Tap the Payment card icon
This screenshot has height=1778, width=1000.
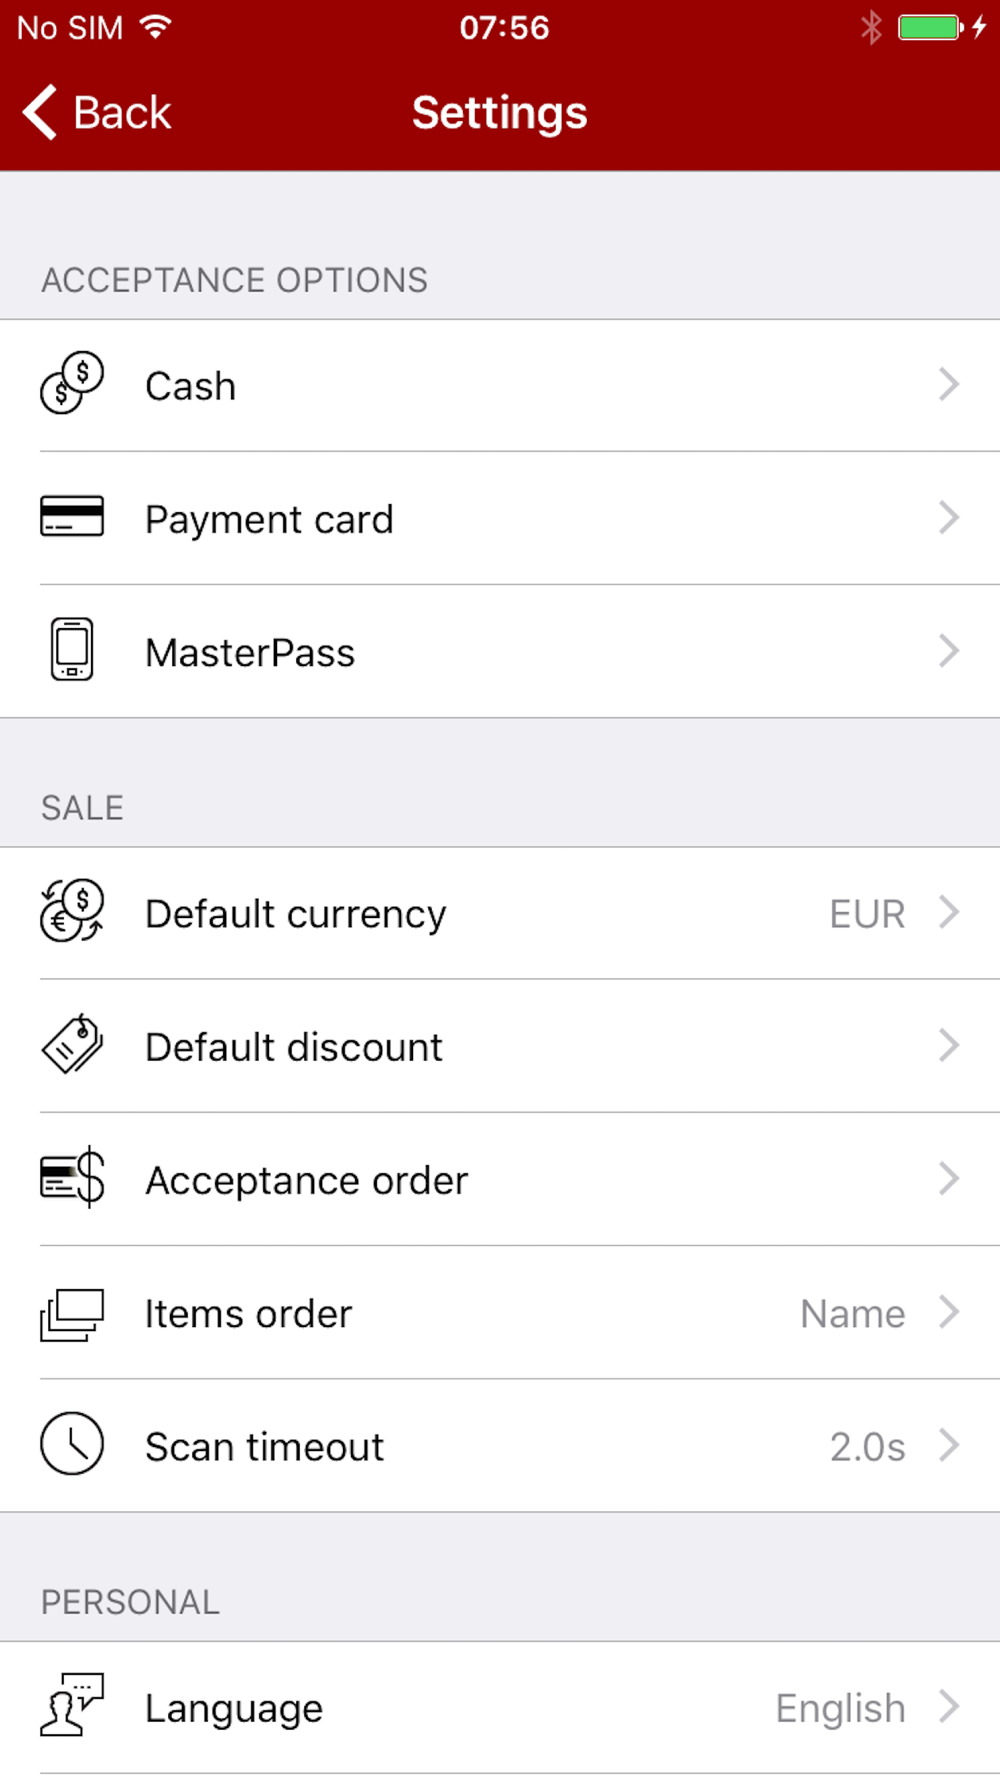[72, 517]
